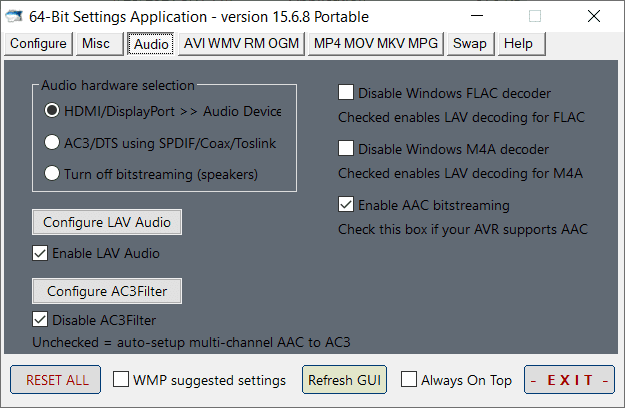Click Configure LAV Audio button
This screenshot has width=625, height=408.
coord(107,222)
